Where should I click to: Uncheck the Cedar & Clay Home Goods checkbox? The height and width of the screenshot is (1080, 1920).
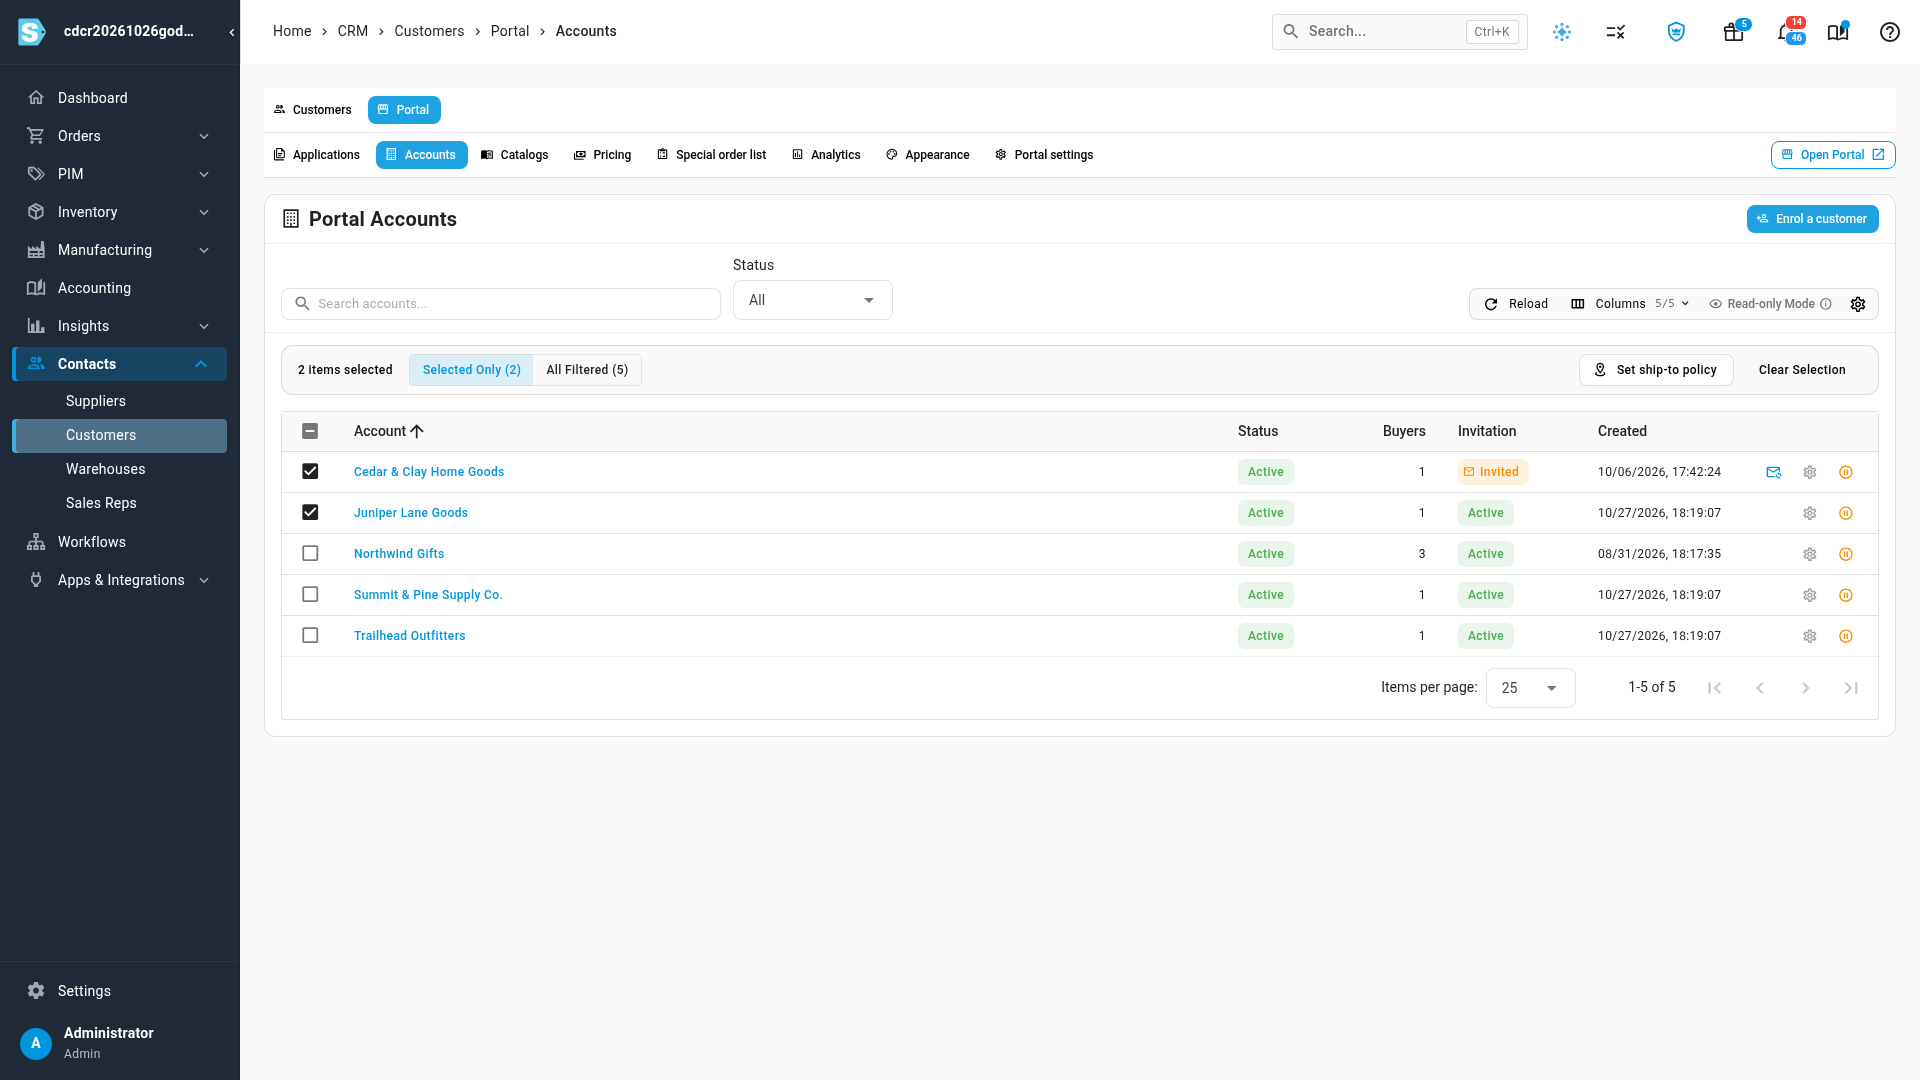coord(310,472)
